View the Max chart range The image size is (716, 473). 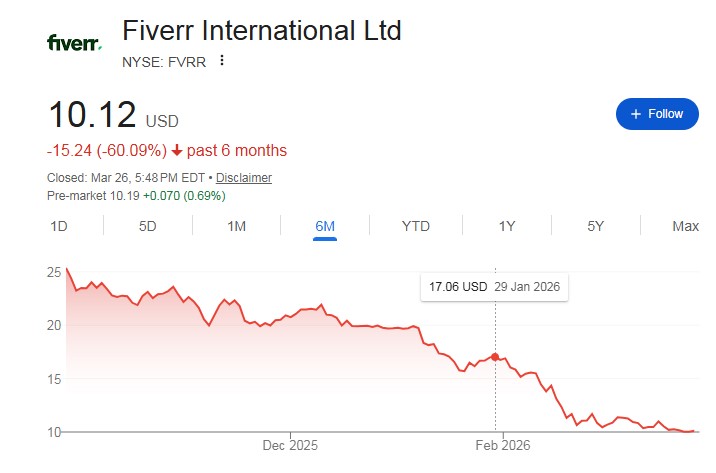tap(685, 226)
